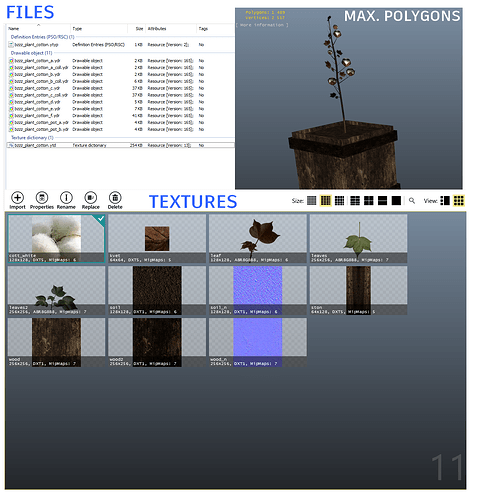This screenshot has width=500, height=500.
Task: Select the plant_cotton_pot_a.ydr file
Action: tap(121, 122)
